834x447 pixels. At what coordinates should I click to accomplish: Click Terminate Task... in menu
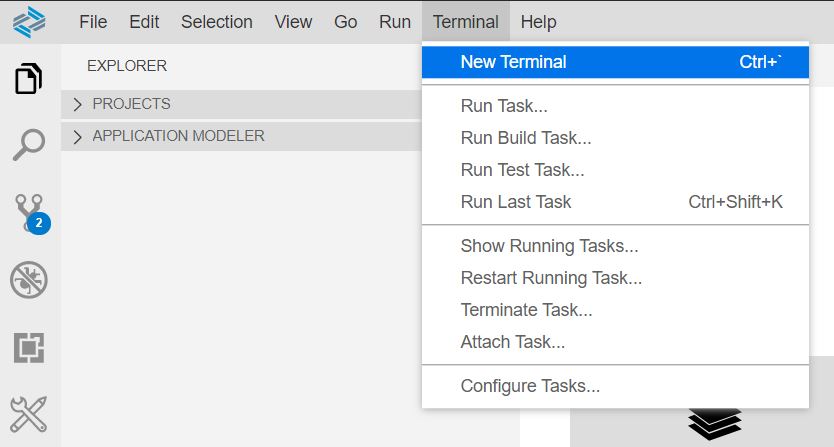[x=526, y=310]
